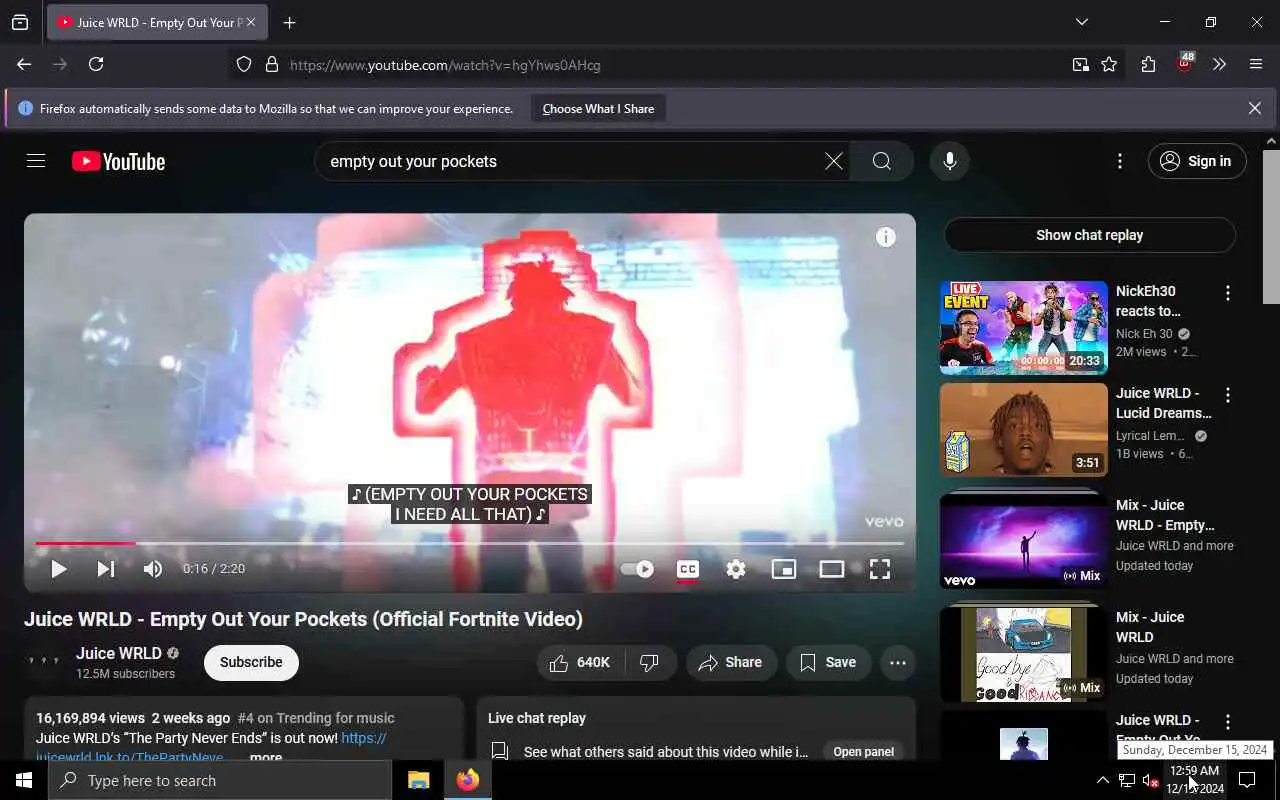
Task: Open Firefox extensions puzzle icon
Action: pos(1148,65)
